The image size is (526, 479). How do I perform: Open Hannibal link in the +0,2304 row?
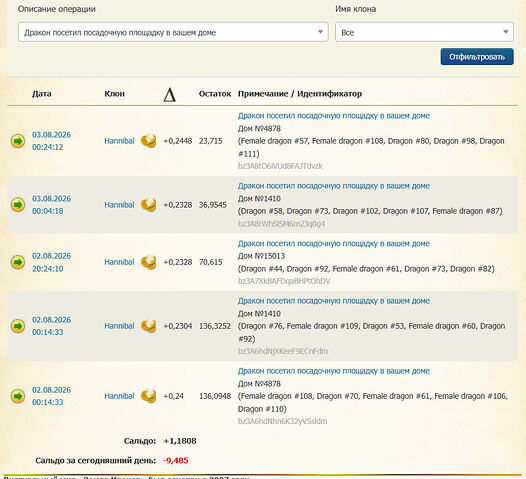(119, 326)
